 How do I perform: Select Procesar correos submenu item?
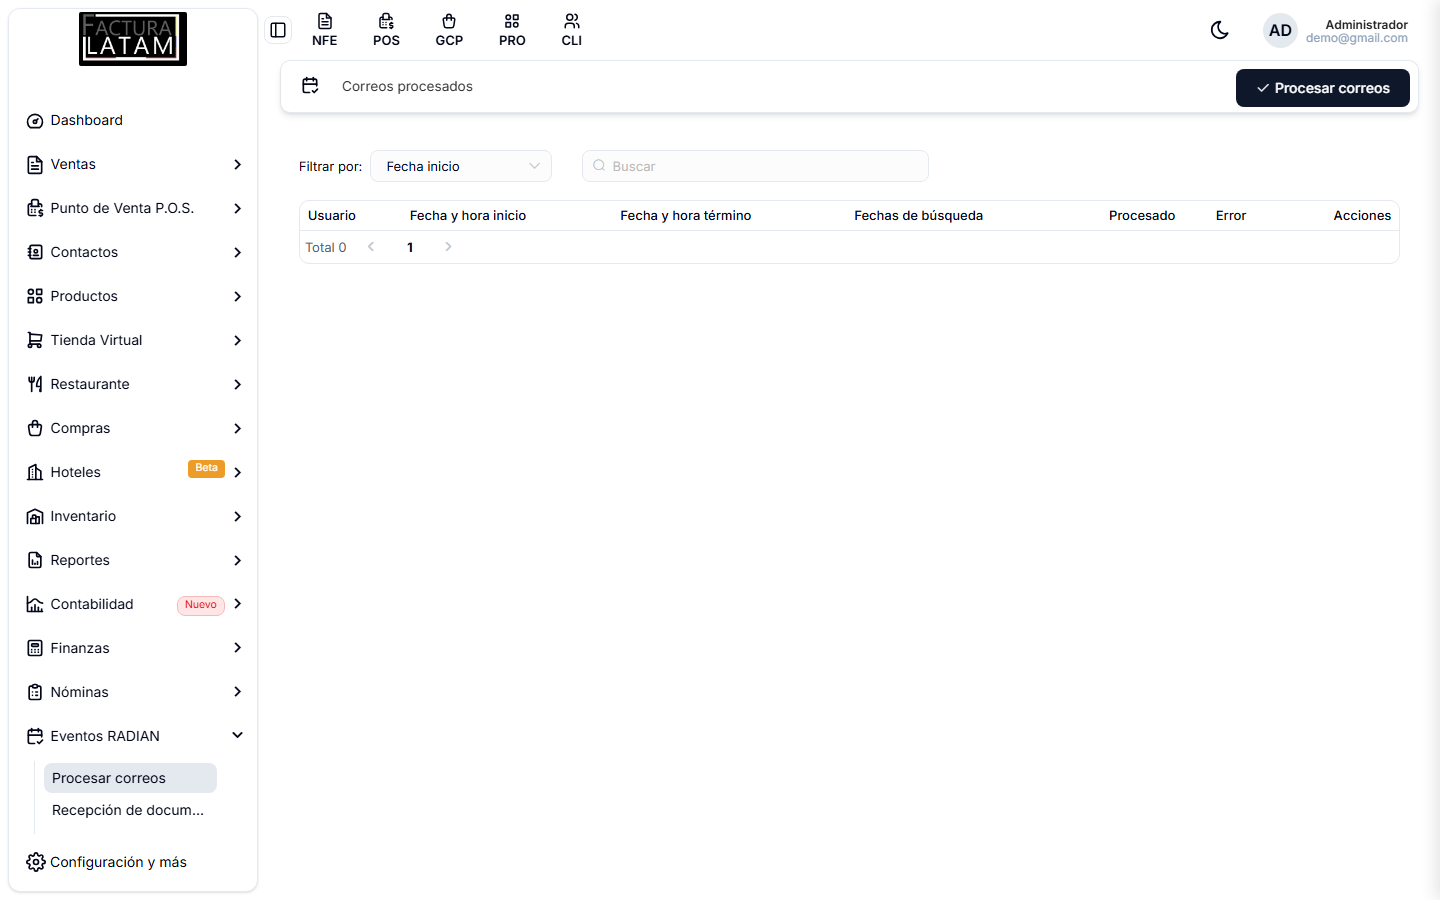tap(130, 778)
